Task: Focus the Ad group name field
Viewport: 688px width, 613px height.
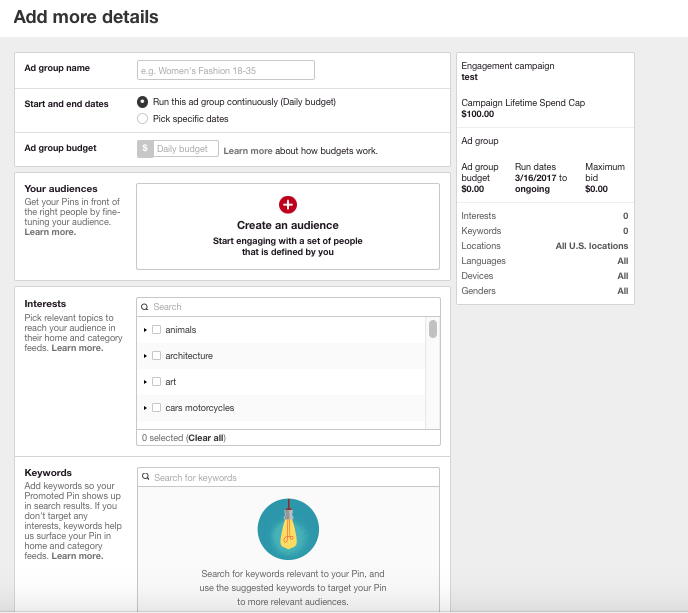Action: [x=226, y=70]
